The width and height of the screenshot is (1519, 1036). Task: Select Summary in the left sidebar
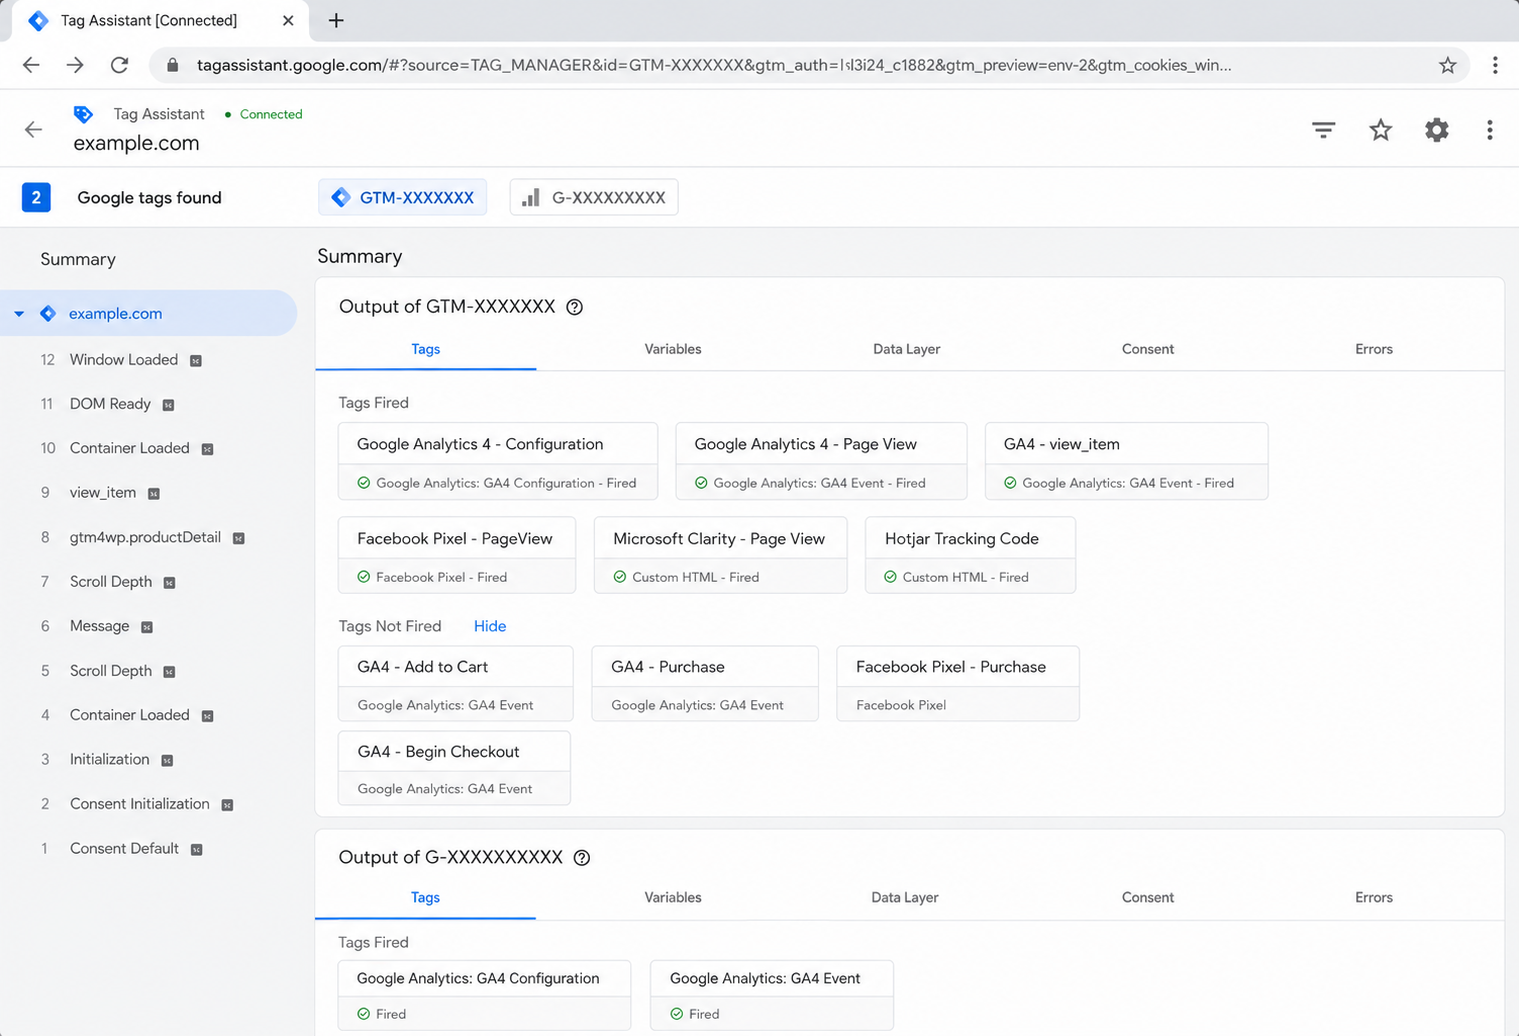tap(78, 259)
